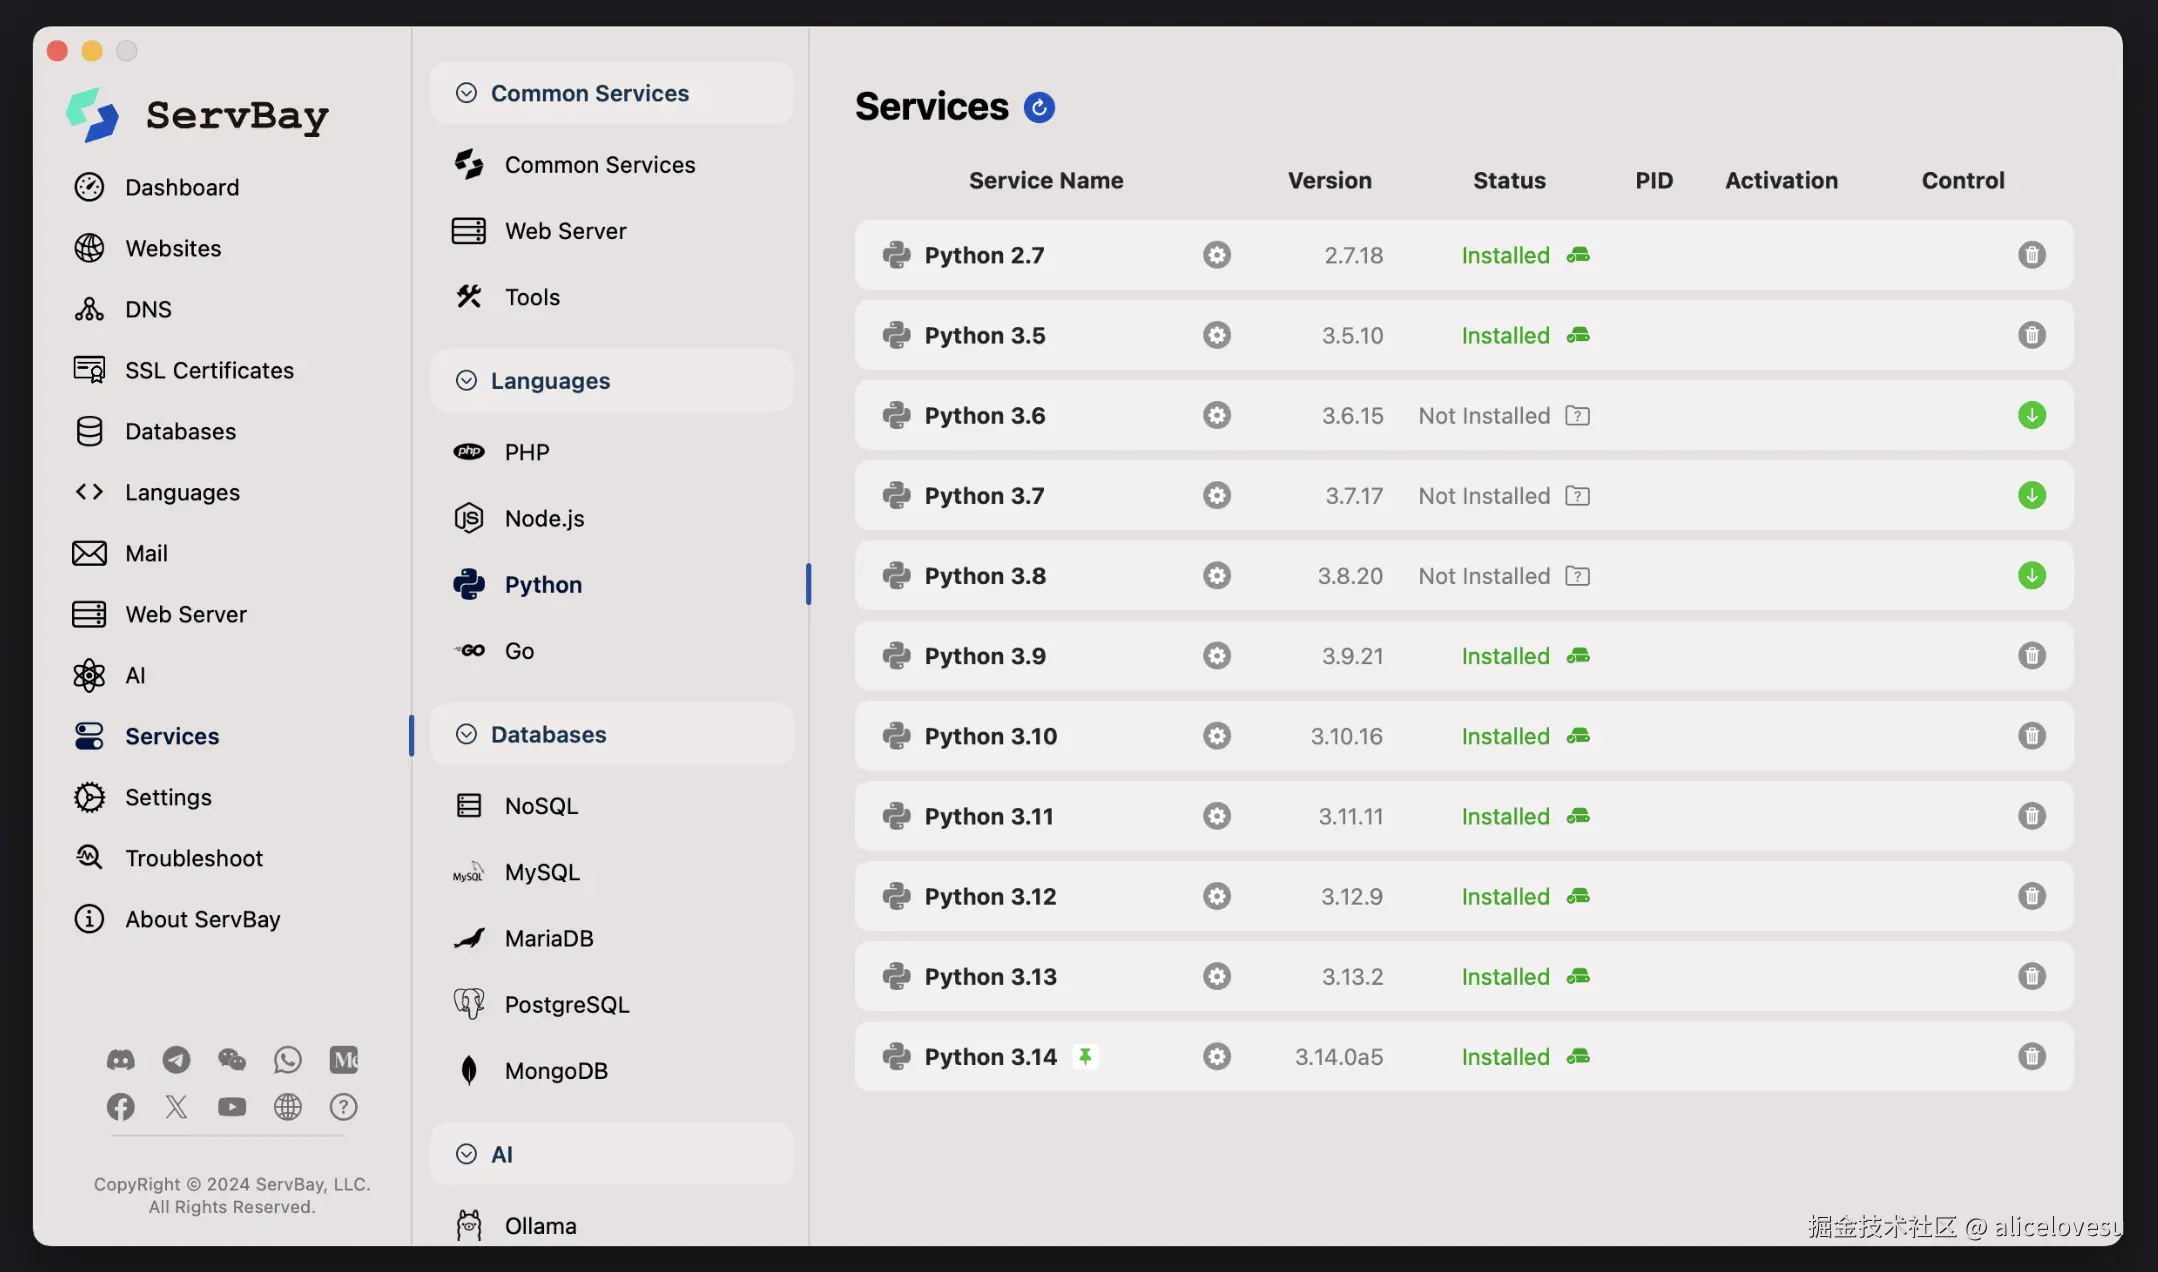
Task: Click the pin icon beside Python 3.14
Action: (1085, 1056)
